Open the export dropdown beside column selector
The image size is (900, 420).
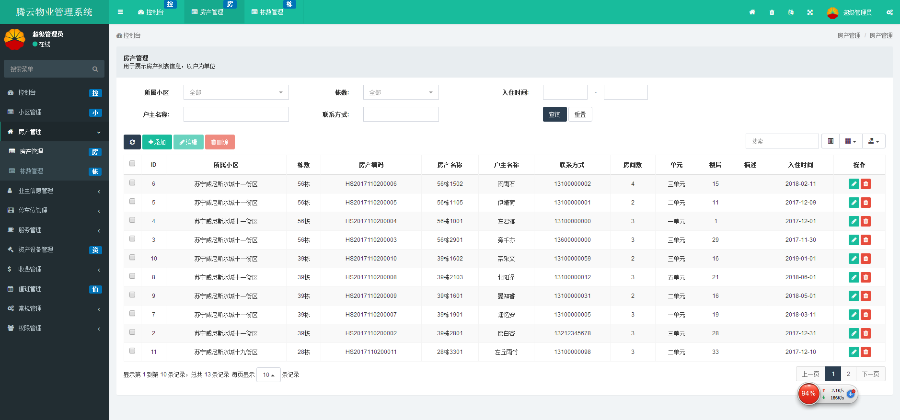(x=875, y=142)
